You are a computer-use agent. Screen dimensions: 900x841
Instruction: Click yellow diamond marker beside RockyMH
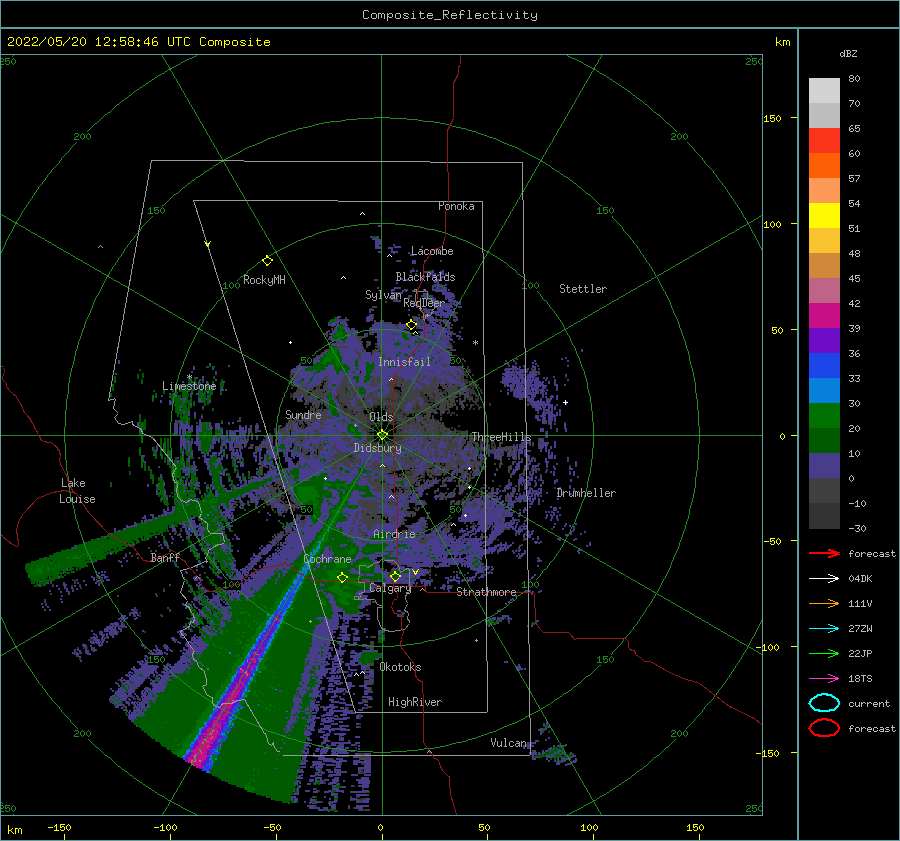click(267, 261)
